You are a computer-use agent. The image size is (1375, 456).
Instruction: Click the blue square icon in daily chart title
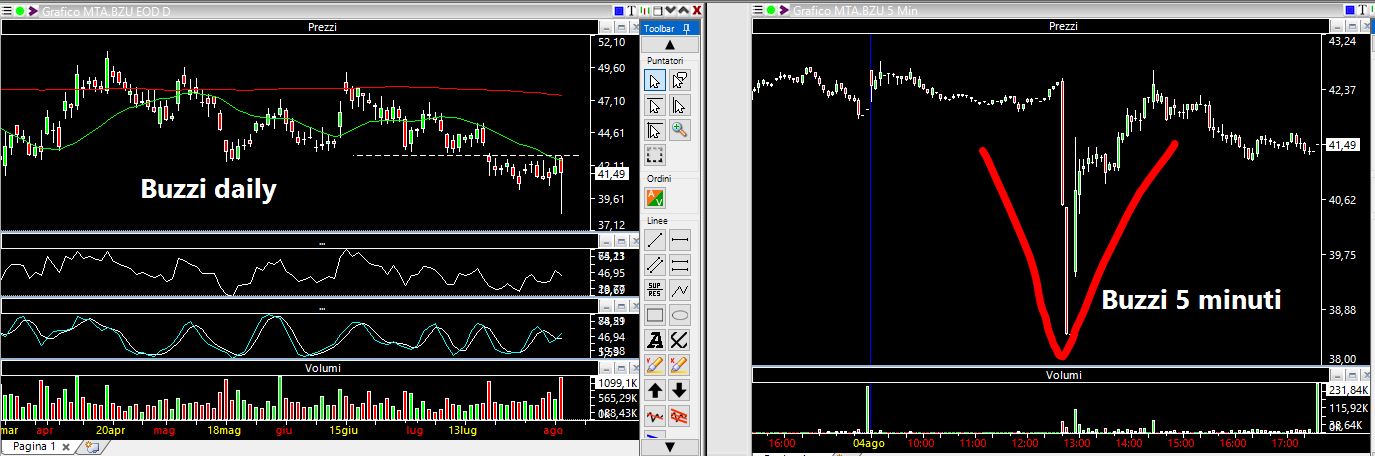pos(619,10)
